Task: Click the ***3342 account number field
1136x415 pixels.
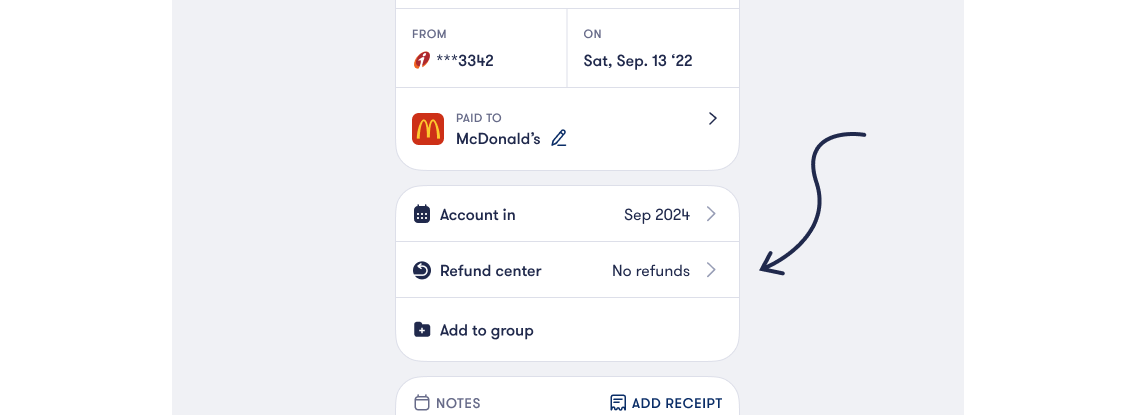Action: click(x=465, y=60)
